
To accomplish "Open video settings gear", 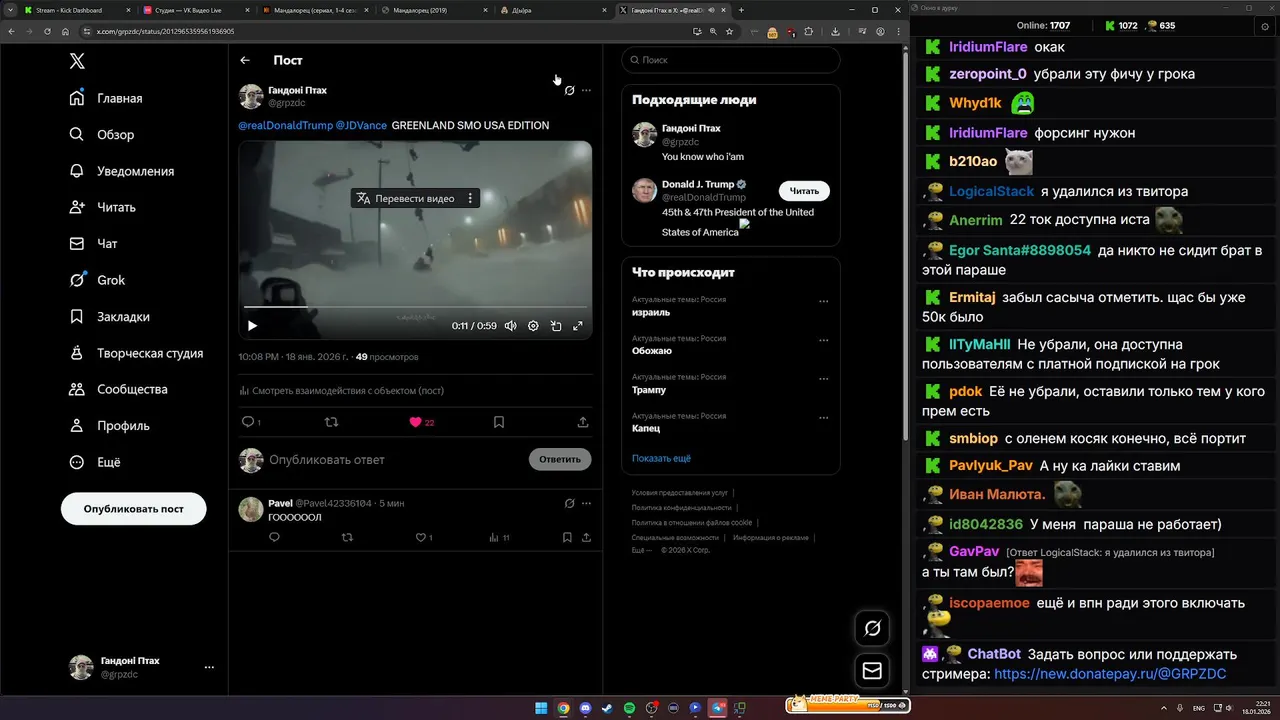I will [533, 325].
